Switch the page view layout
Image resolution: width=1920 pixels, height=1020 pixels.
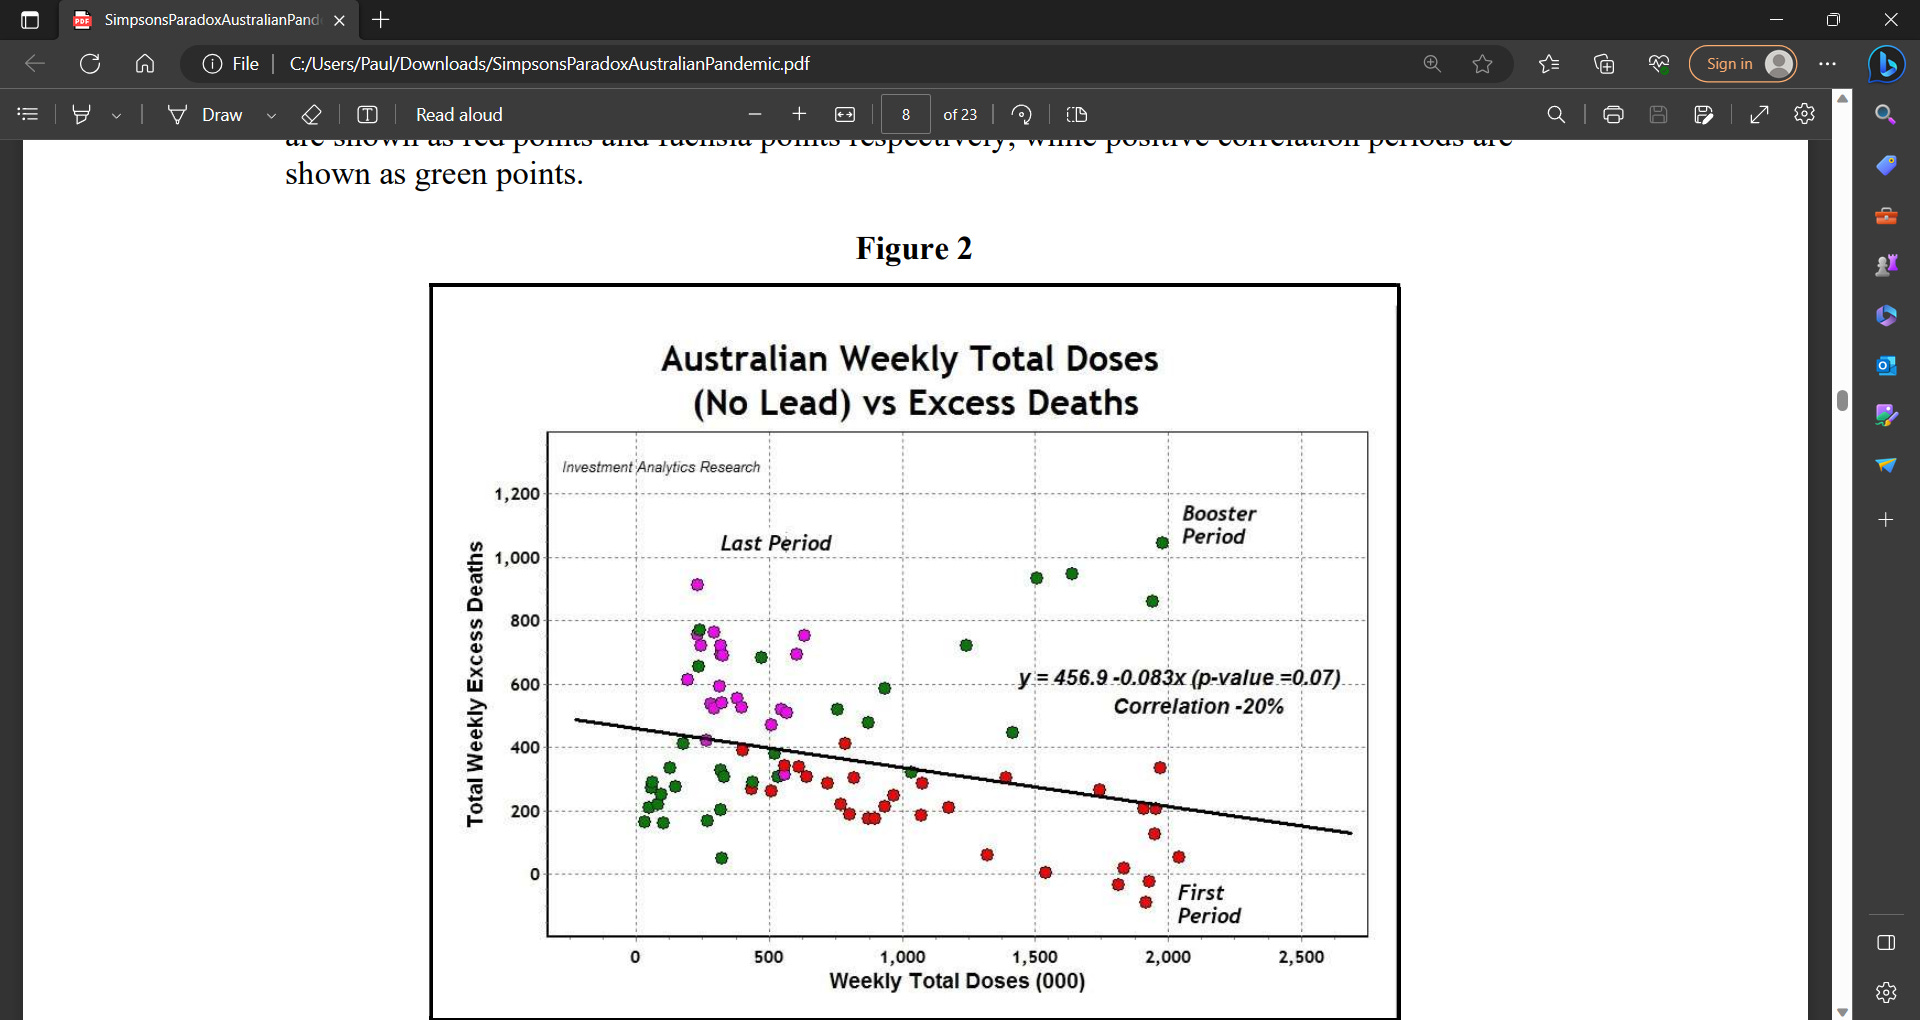coord(1076,114)
